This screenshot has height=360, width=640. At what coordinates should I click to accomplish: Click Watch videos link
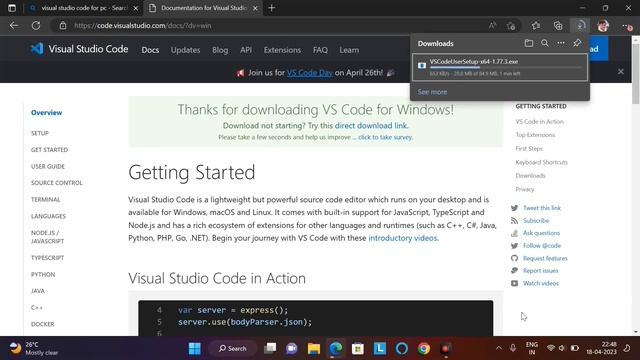540,283
